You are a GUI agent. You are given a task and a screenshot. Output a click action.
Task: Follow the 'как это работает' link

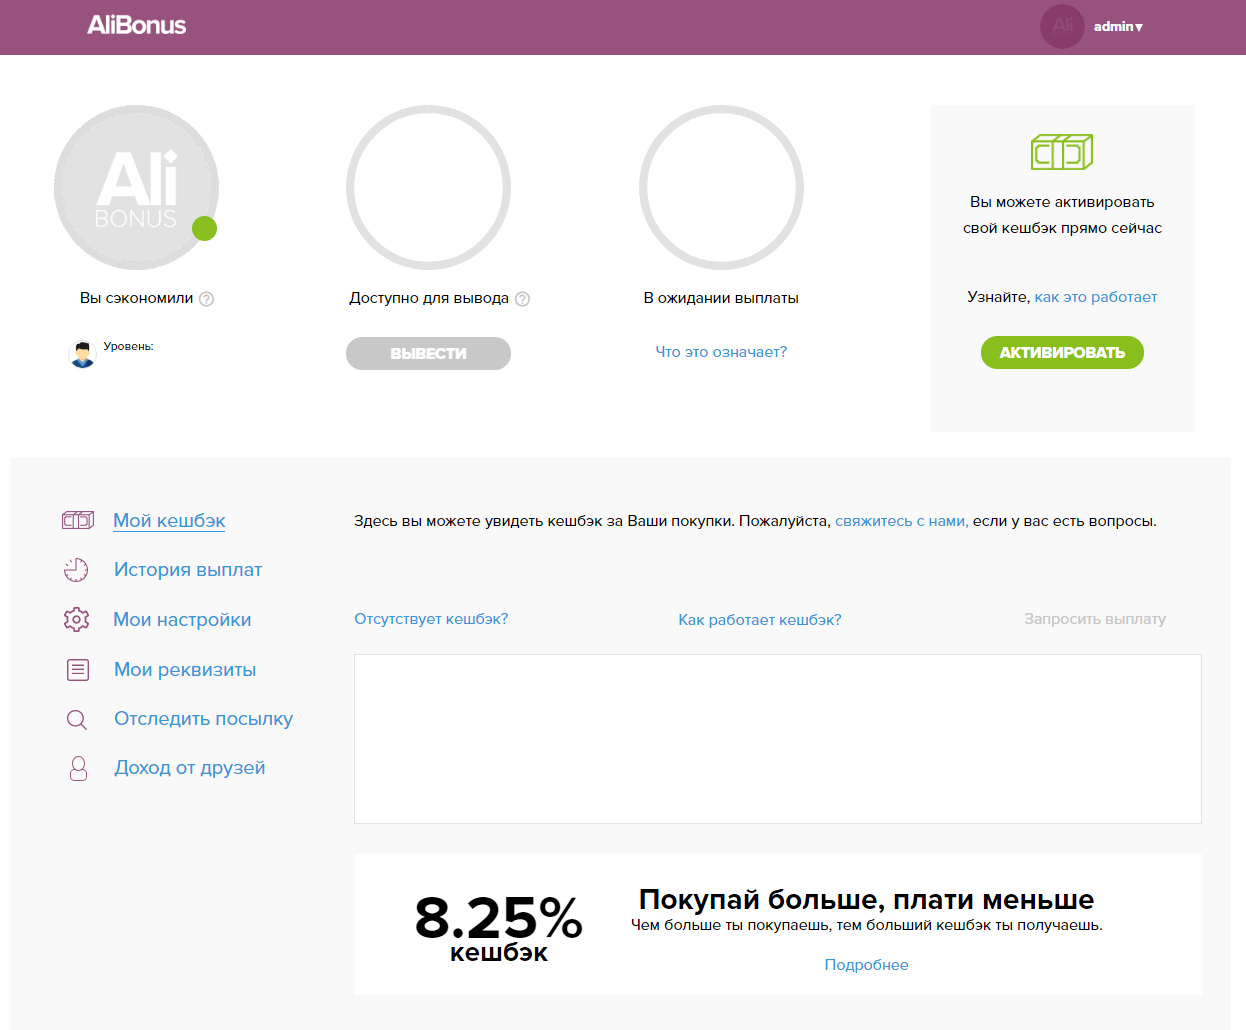[x=1096, y=297]
